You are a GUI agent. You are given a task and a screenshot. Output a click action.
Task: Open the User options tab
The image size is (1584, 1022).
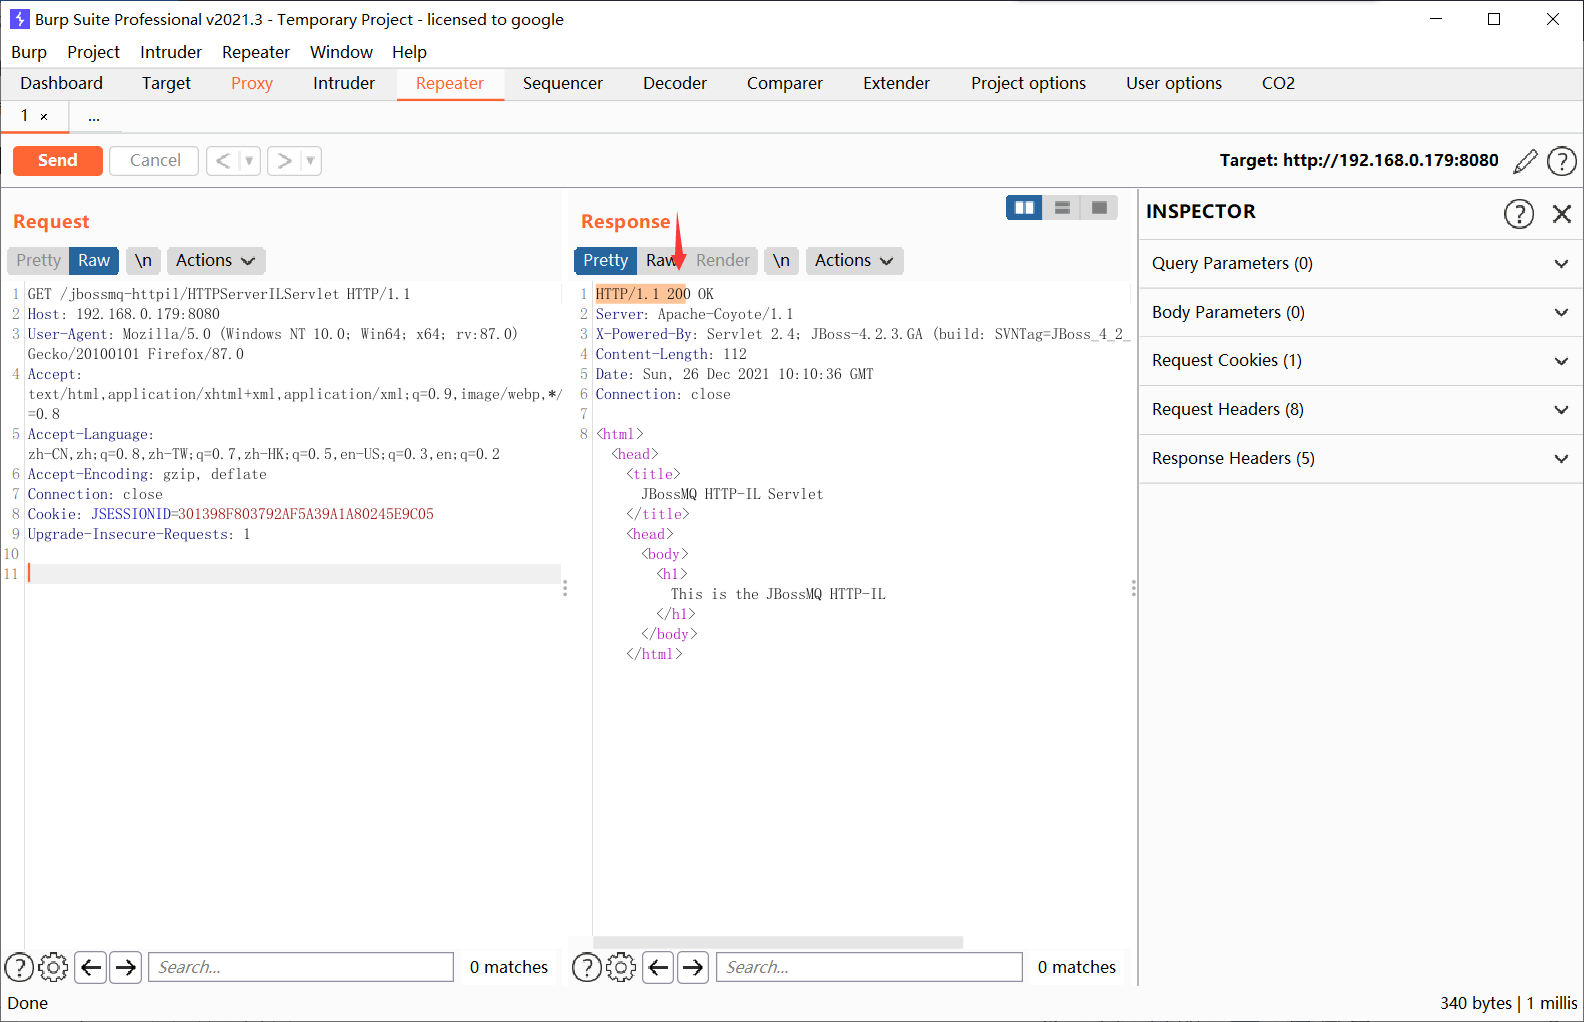click(x=1174, y=83)
